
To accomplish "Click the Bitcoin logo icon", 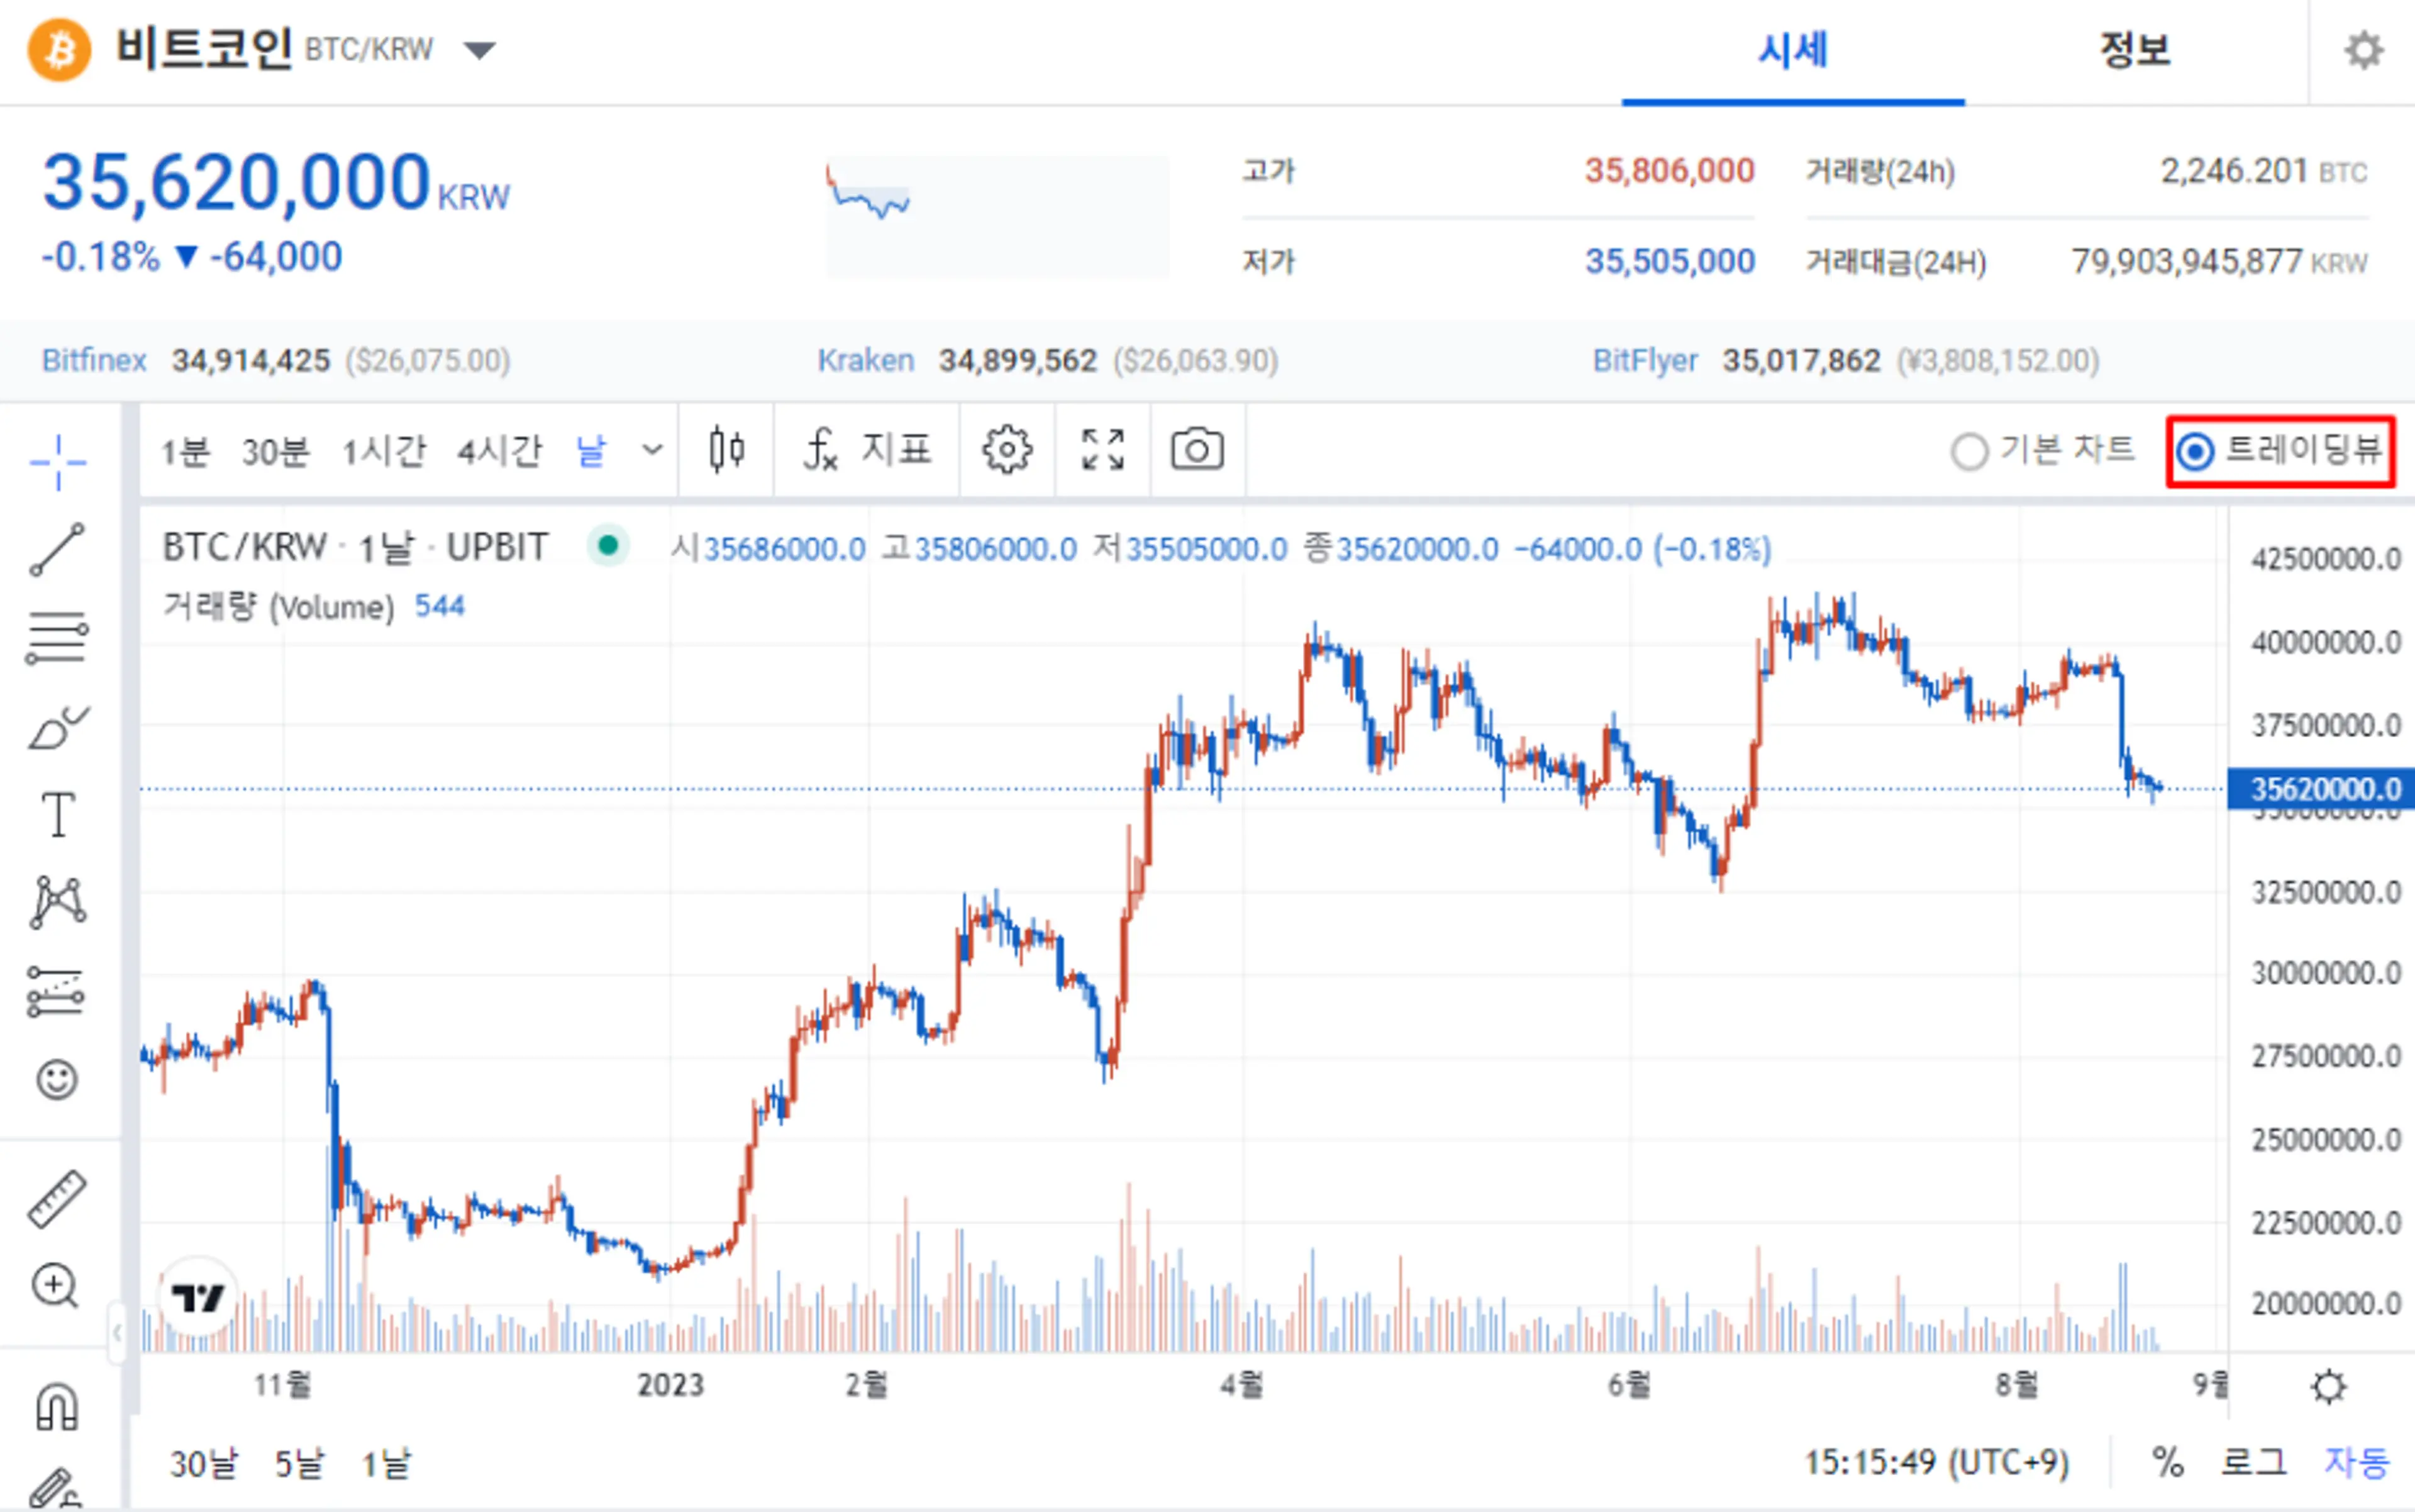I will [x=59, y=49].
